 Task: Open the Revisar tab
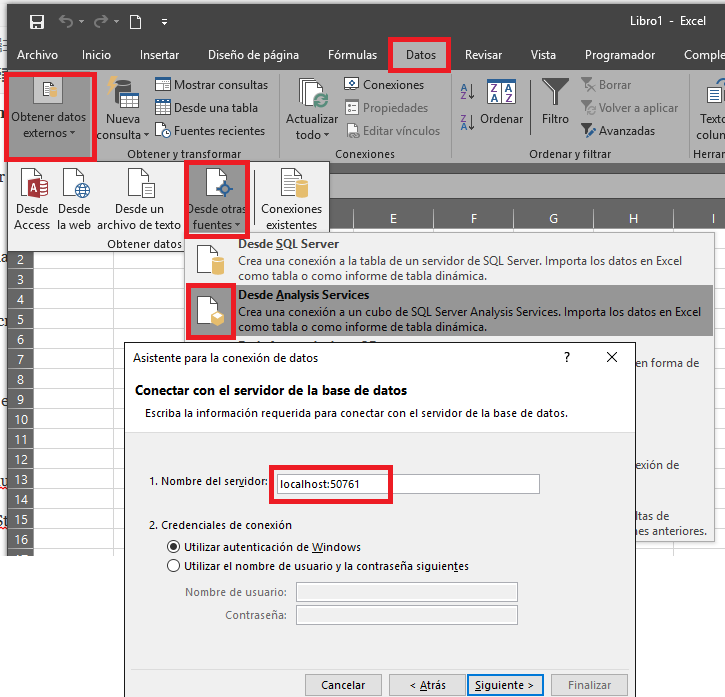(x=483, y=55)
